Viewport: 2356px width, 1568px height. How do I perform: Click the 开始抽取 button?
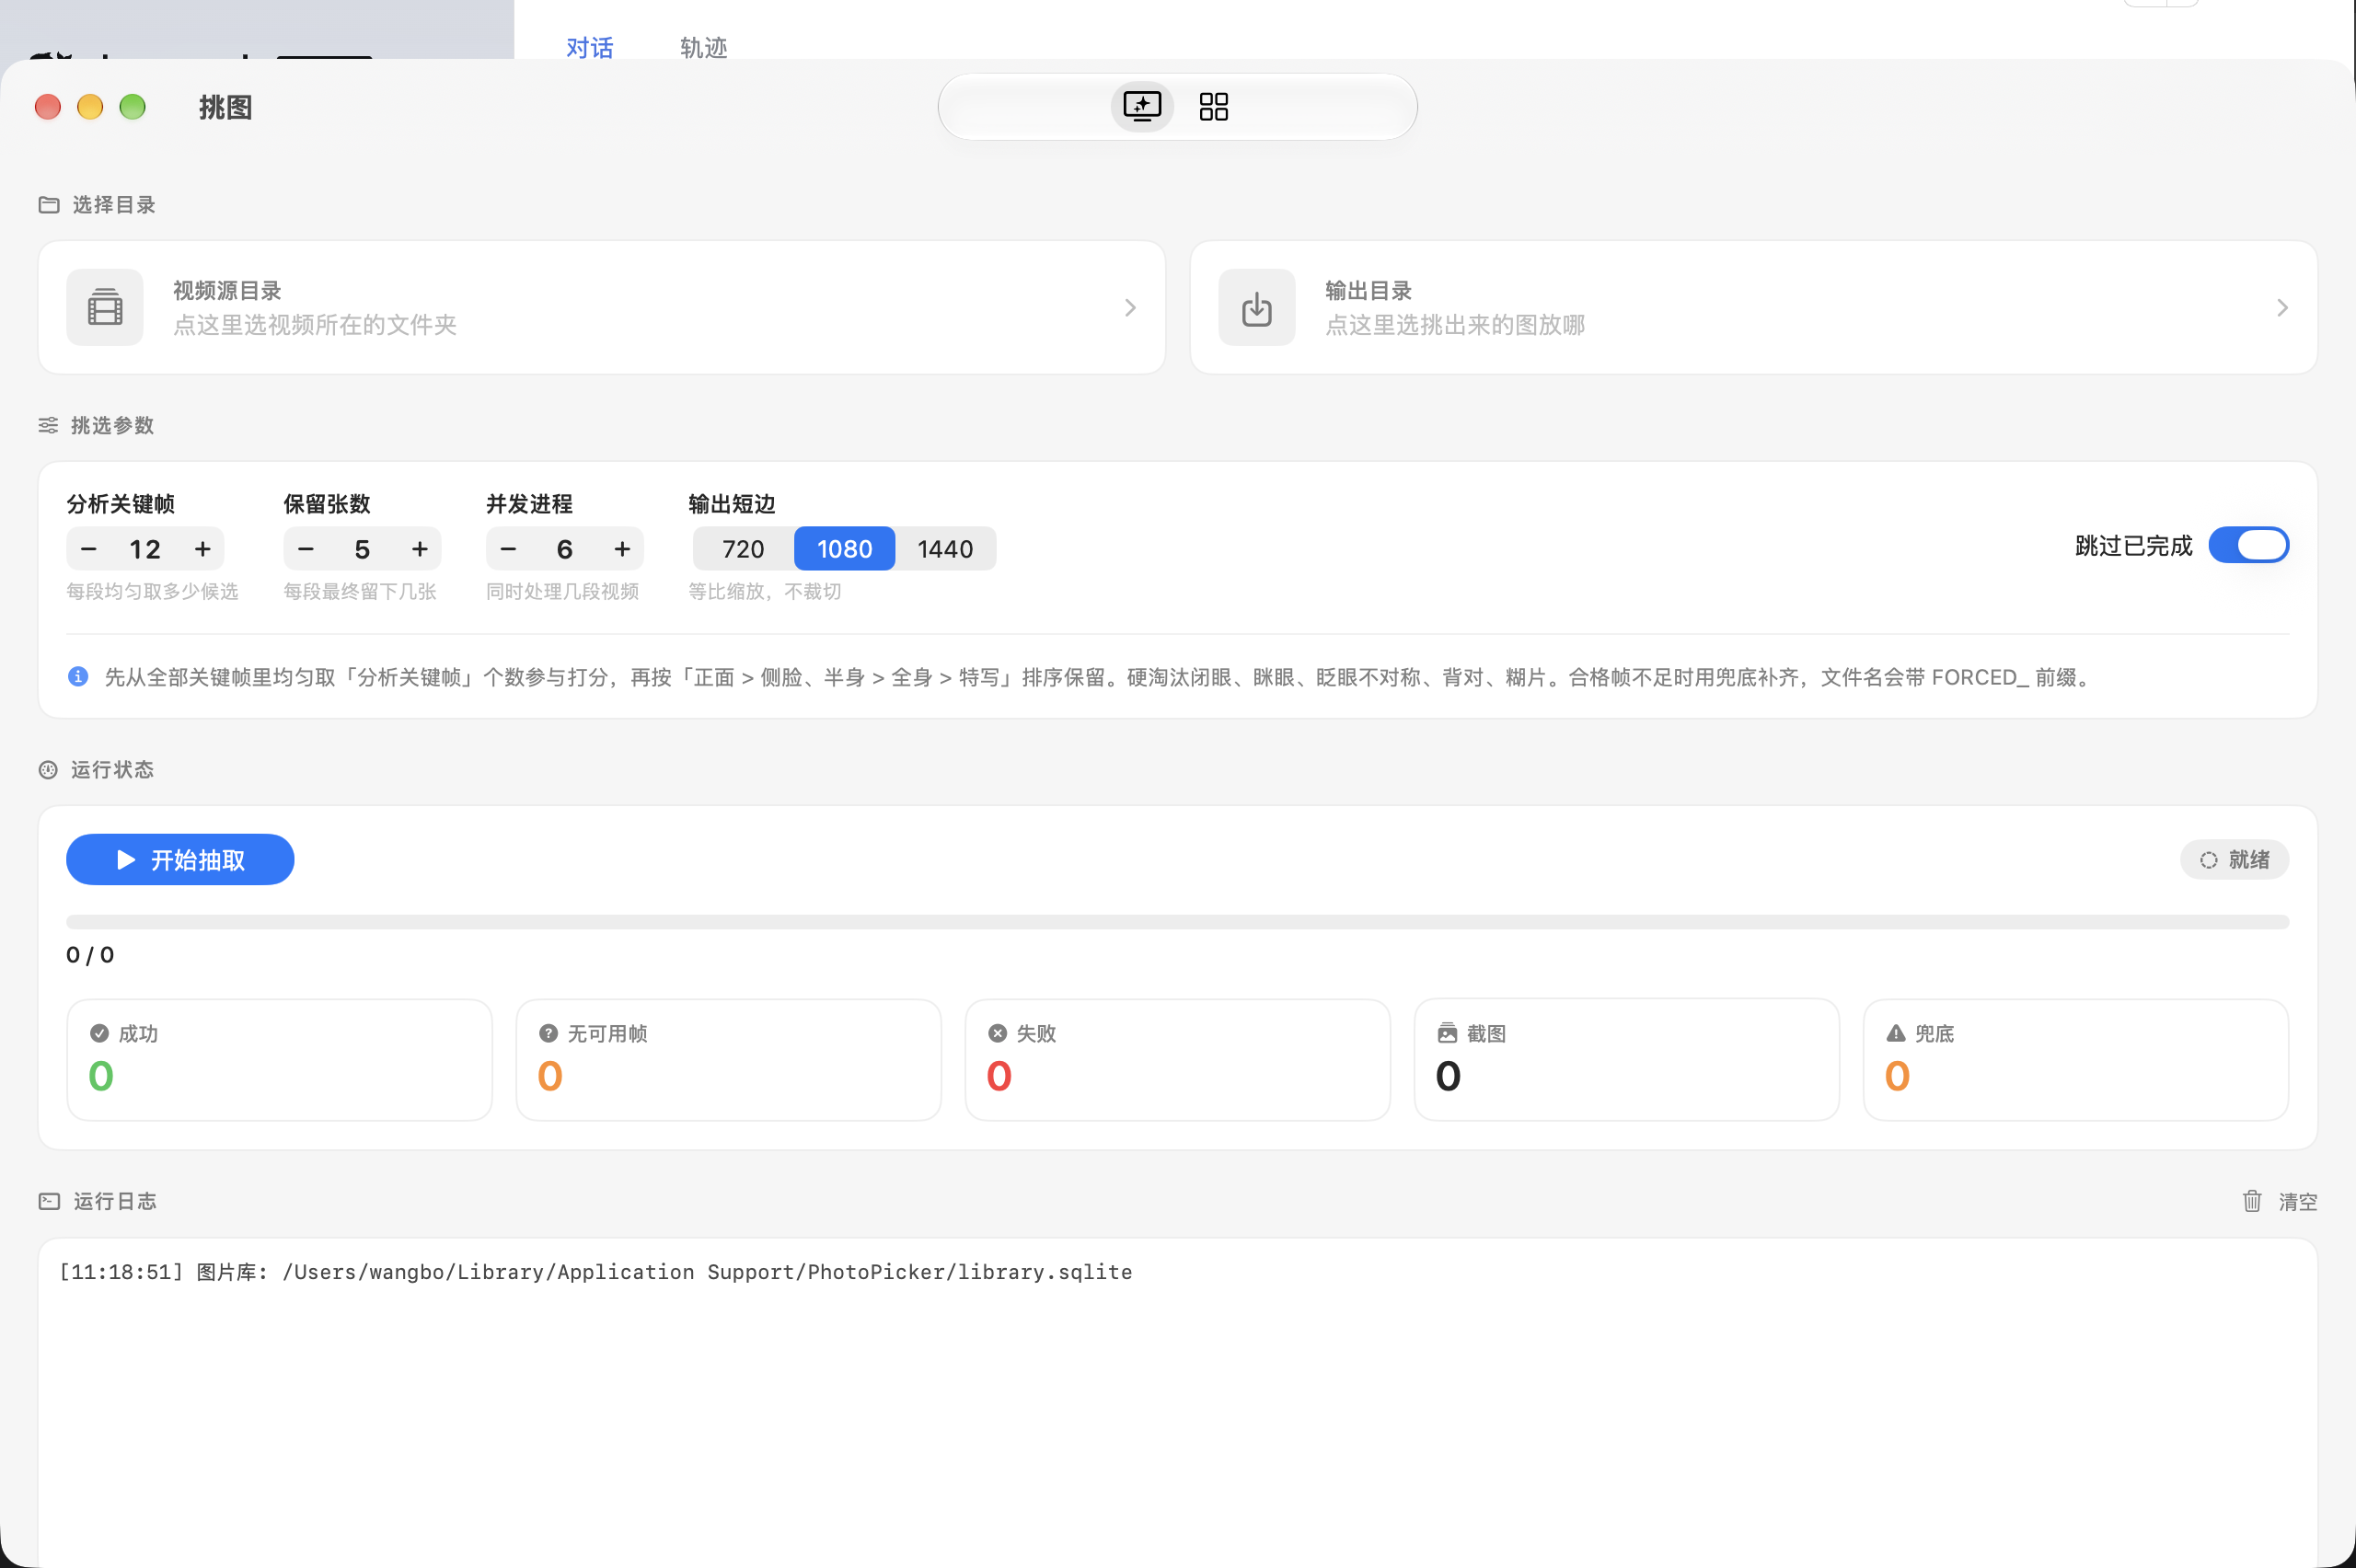[180, 859]
